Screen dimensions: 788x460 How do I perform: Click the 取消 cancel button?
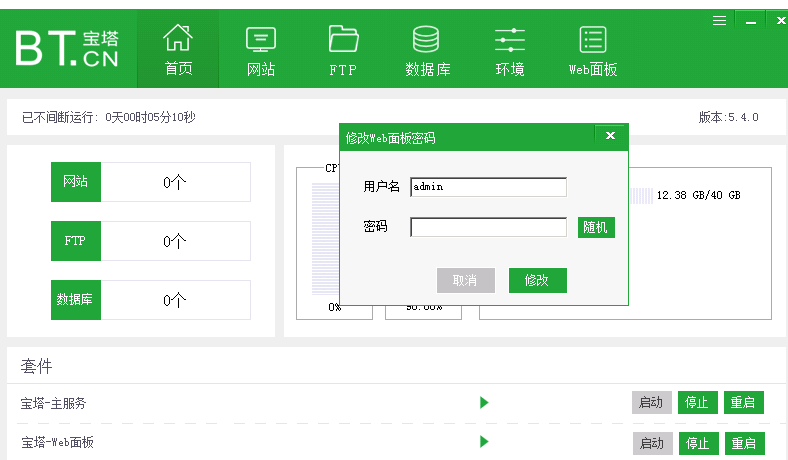pyautogui.click(x=465, y=280)
